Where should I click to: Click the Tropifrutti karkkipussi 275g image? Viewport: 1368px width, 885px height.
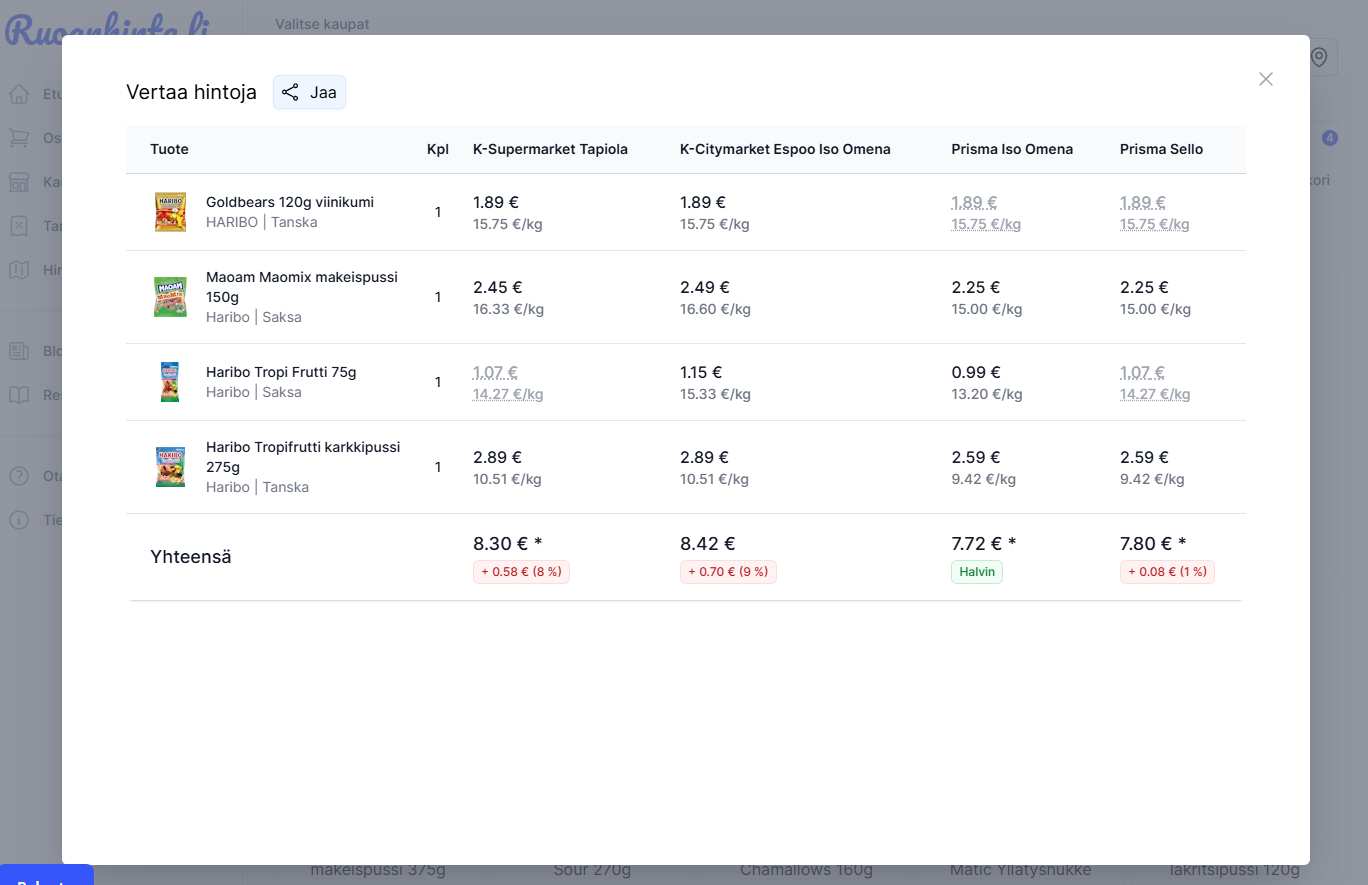[x=170, y=467]
